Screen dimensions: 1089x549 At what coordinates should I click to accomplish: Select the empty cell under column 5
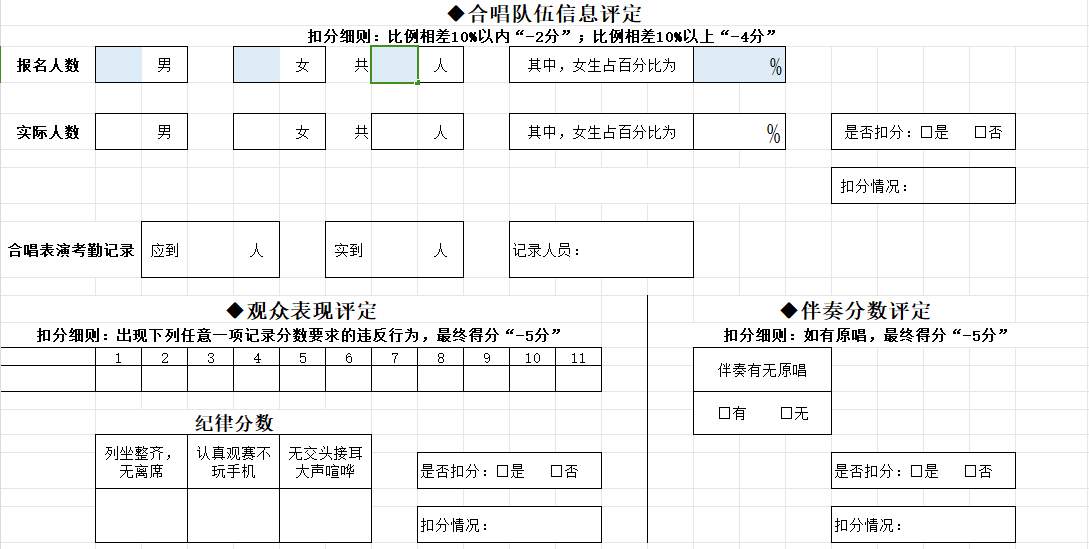pyautogui.click(x=302, y=378)
